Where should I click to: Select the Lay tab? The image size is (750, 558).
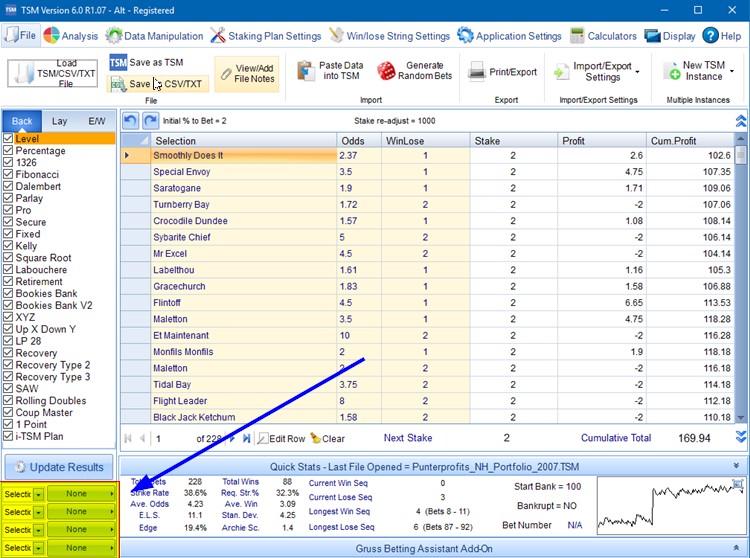(60, 121)
